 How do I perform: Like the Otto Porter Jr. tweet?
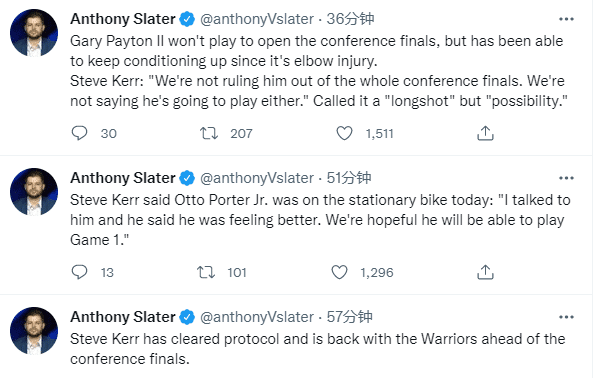tap(339, 272)
